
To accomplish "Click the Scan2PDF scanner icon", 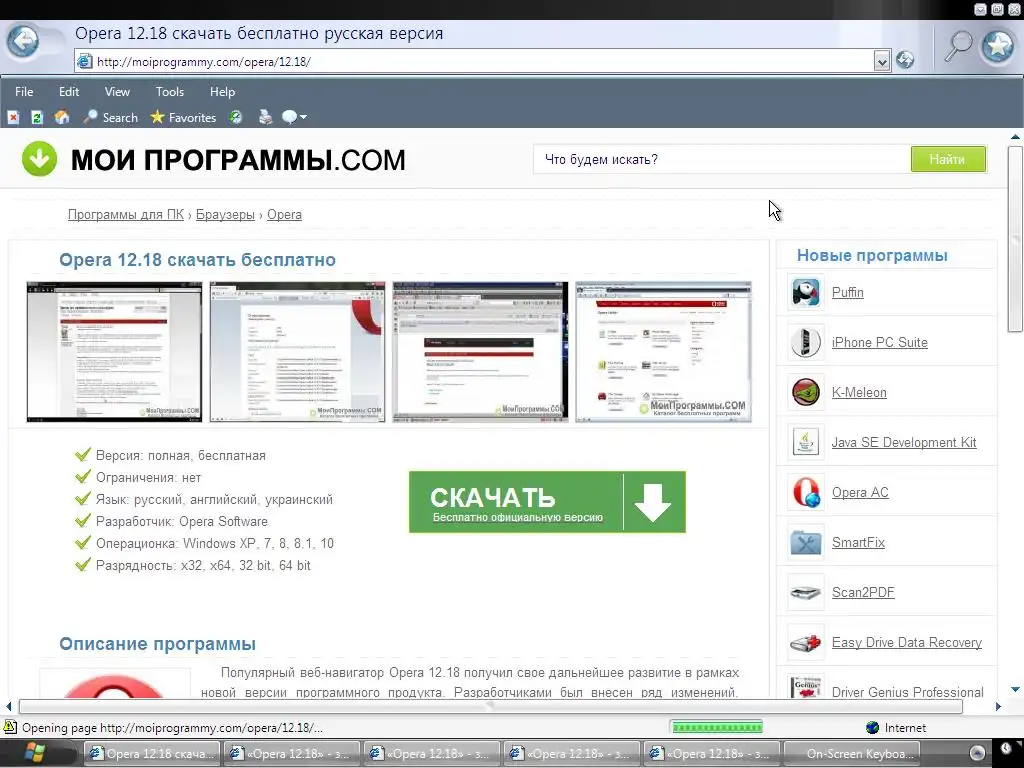I will [x=805, y=592].
